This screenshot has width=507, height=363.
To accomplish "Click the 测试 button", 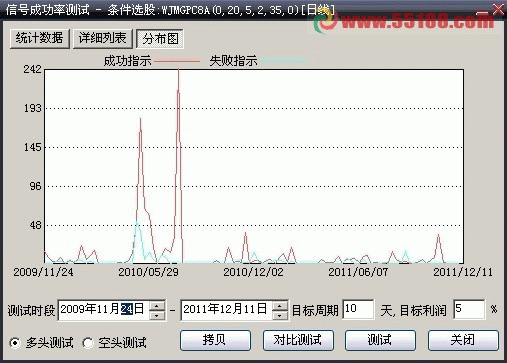I will pos(380,340).
